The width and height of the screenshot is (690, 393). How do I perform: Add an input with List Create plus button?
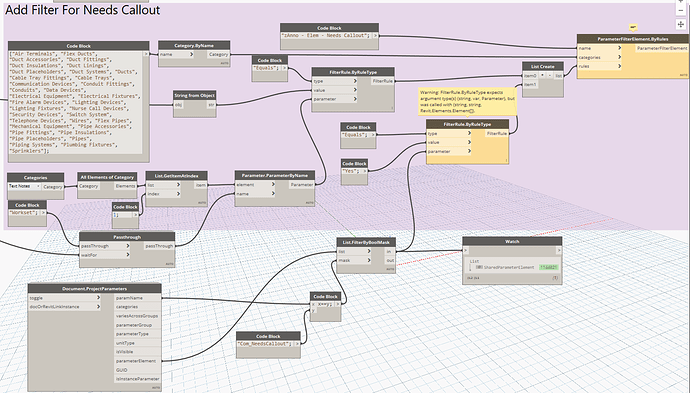coord(543,76)
